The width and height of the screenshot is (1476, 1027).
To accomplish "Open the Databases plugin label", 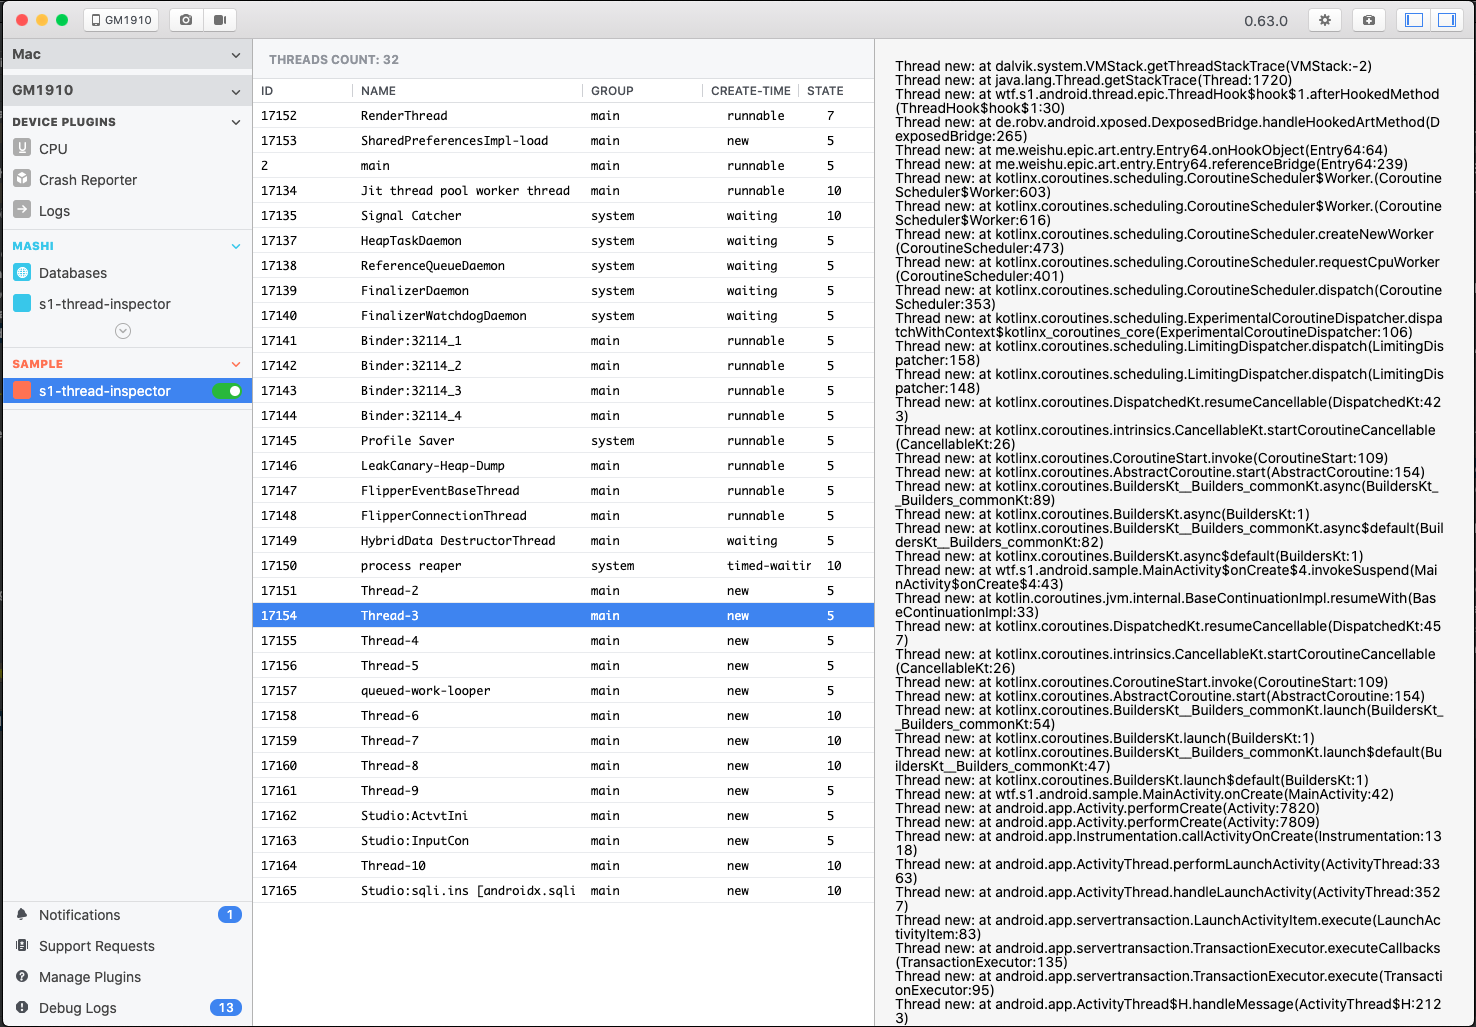I will (73, 273).
